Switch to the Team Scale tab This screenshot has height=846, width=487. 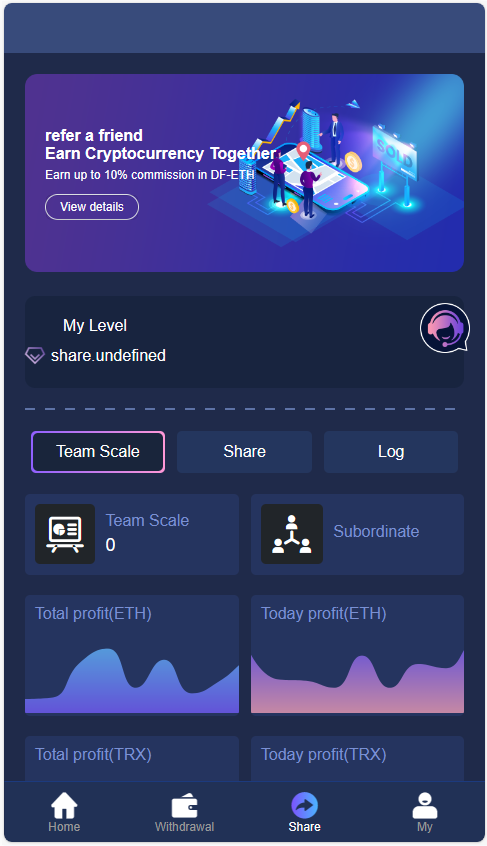pyautogui.click(x=98, y=452)
